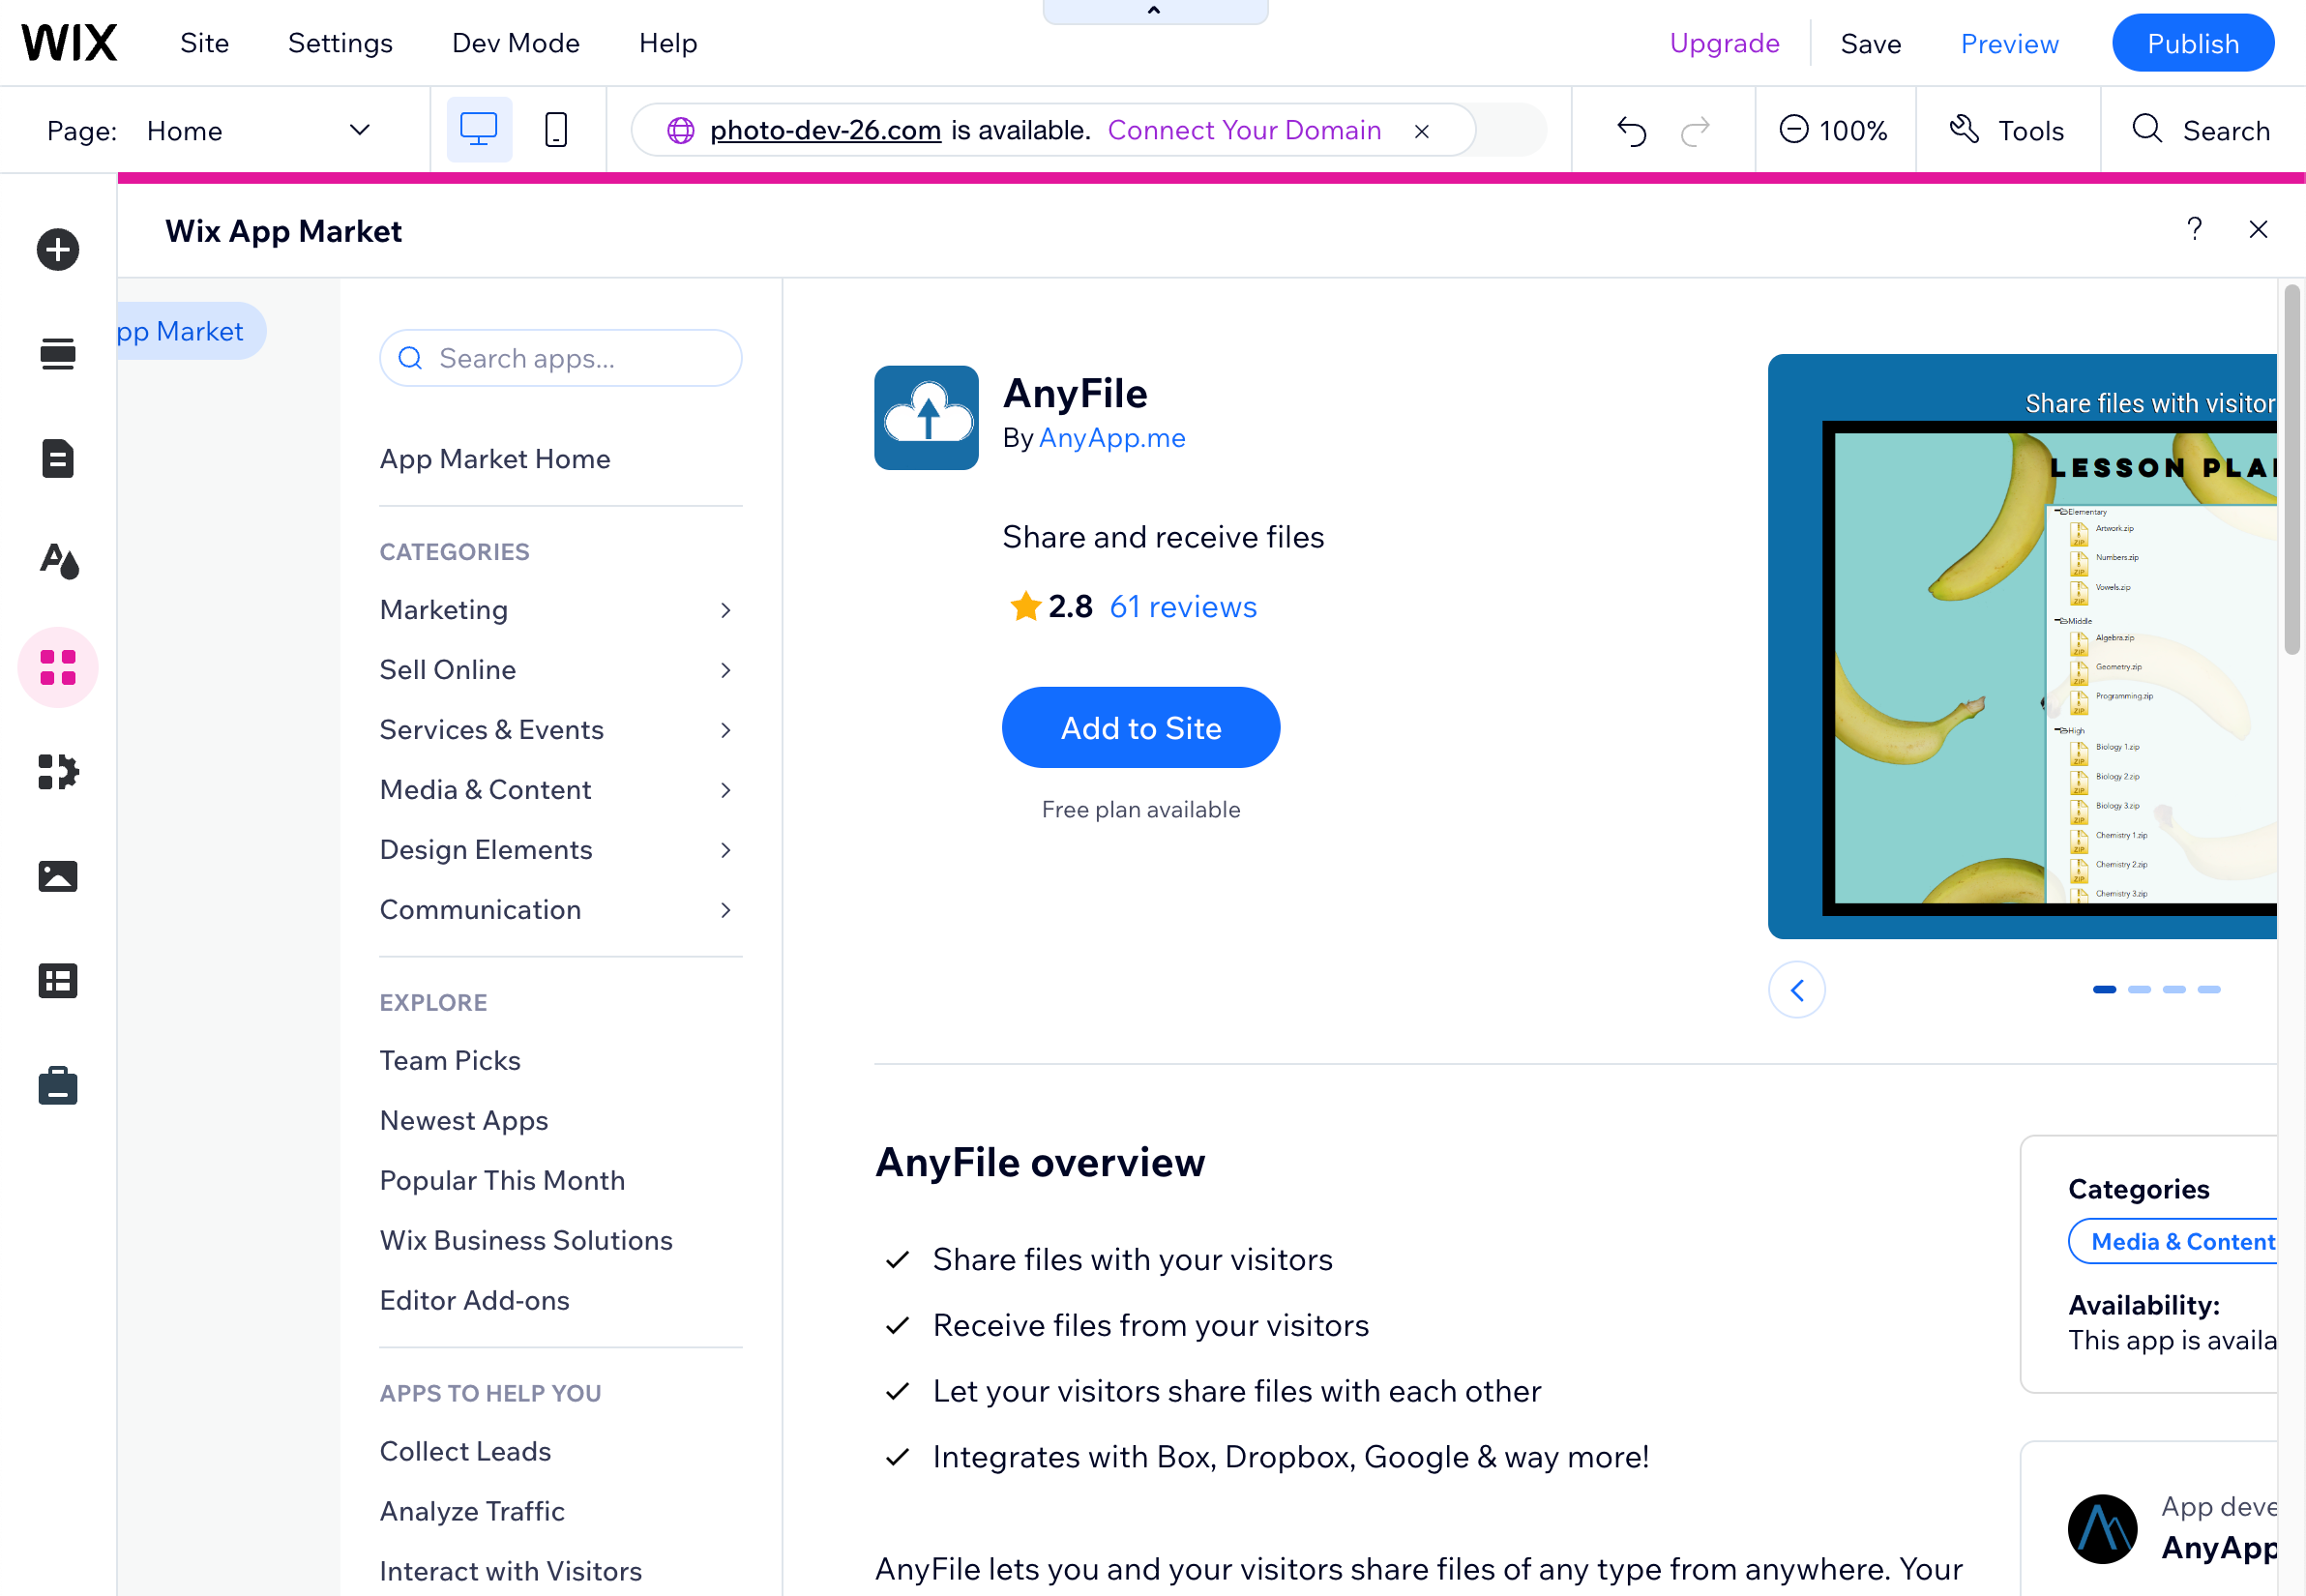Collapse the top toolbar with up chevron

[x=1154, y=11]
